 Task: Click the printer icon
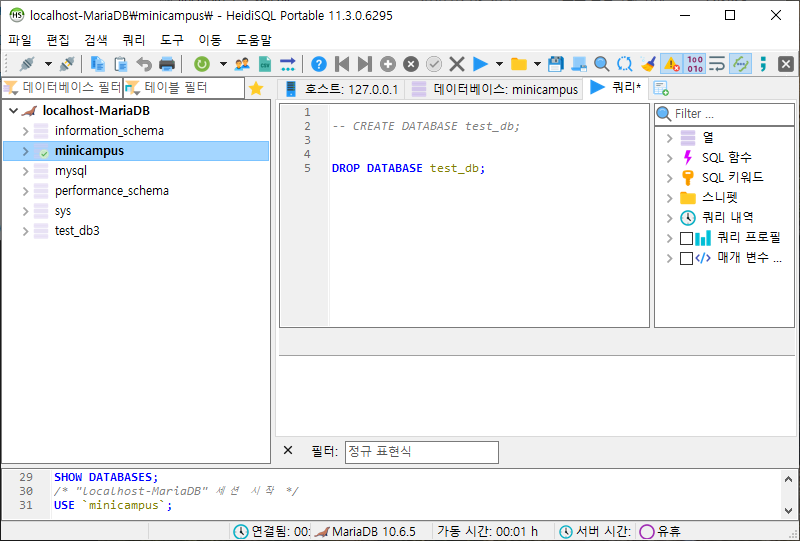tap(167, 64)
